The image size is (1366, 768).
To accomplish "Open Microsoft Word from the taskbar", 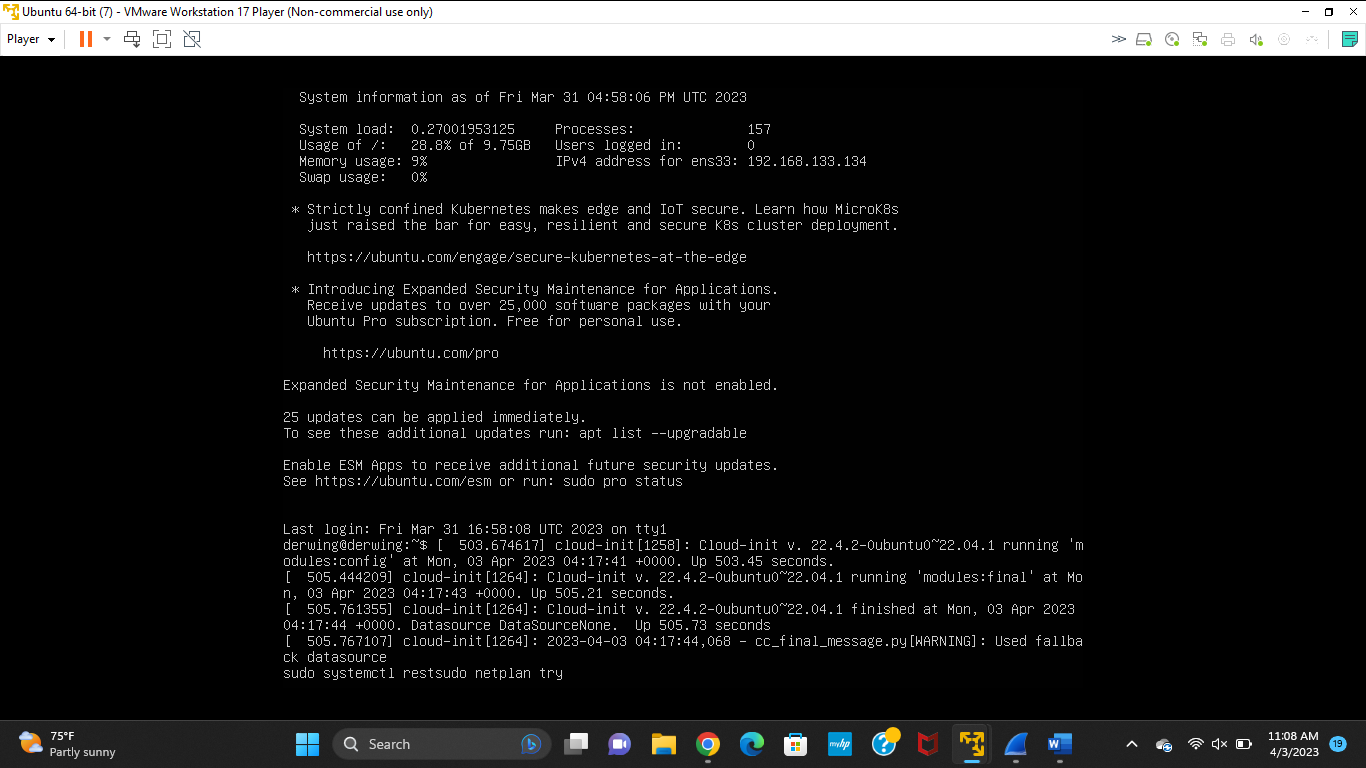I will point(1059,744).
